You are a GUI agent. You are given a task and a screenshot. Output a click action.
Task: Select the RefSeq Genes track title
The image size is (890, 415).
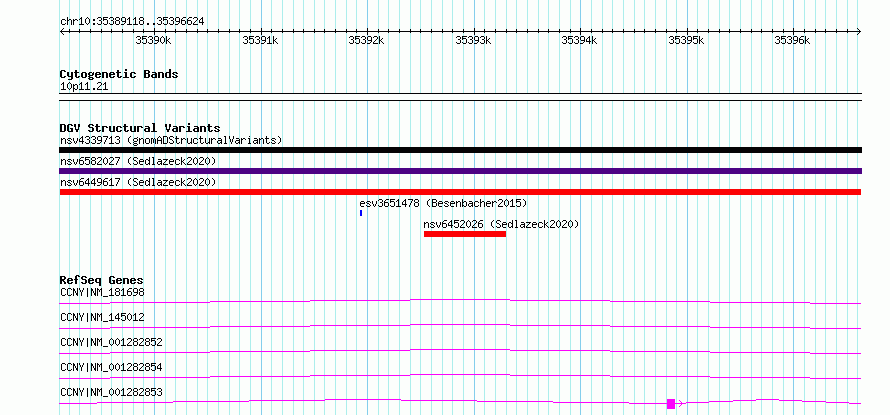click(102, 280)
